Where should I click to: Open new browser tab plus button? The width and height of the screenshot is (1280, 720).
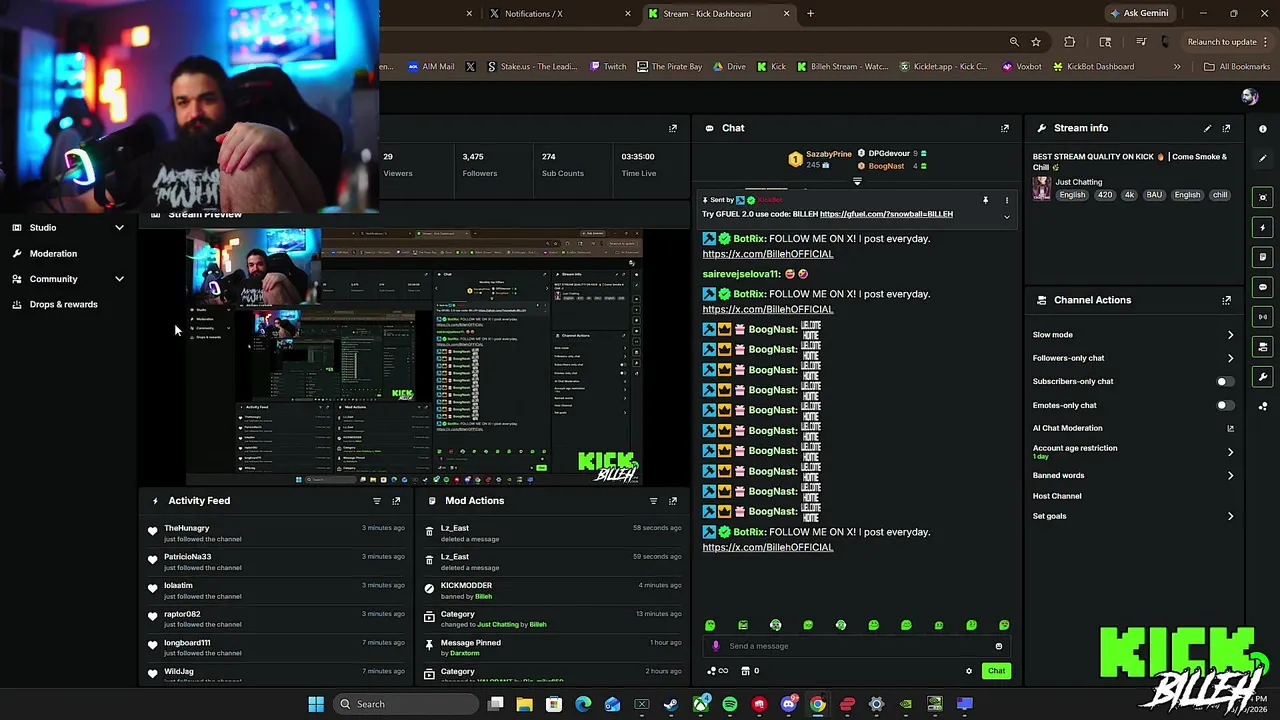[x=810, y=14]
